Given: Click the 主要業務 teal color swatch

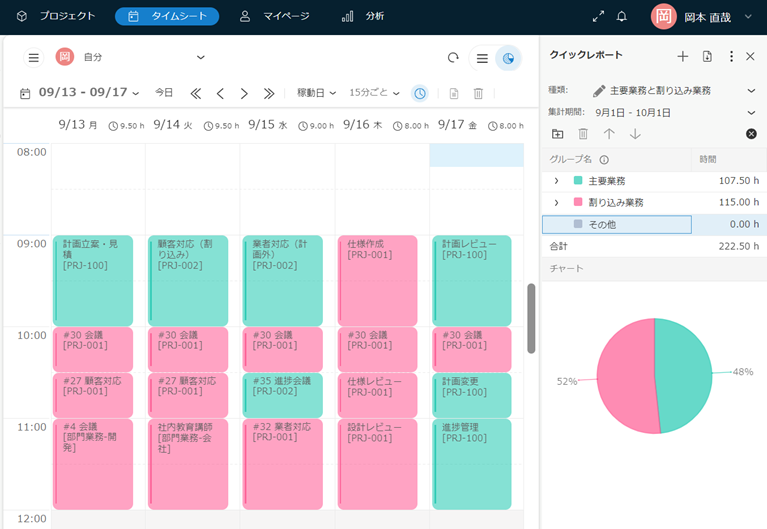Looking at the screenshot, I should [578, 180].
